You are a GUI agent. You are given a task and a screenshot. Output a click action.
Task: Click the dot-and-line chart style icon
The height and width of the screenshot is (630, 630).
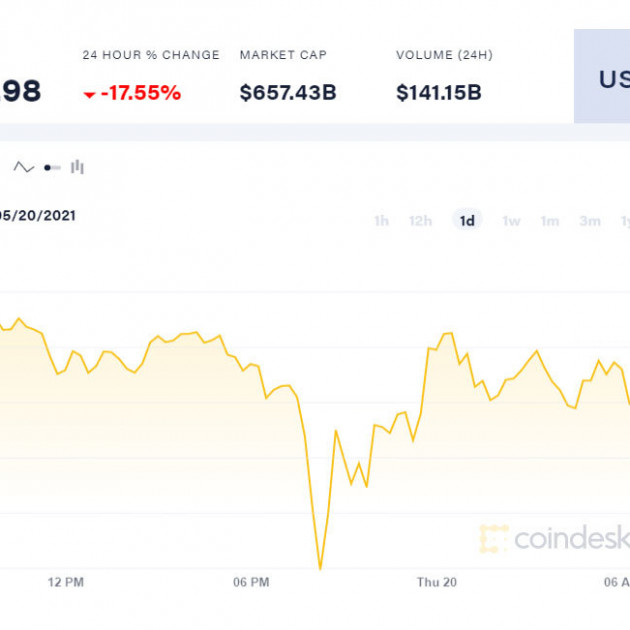point(52,168)
